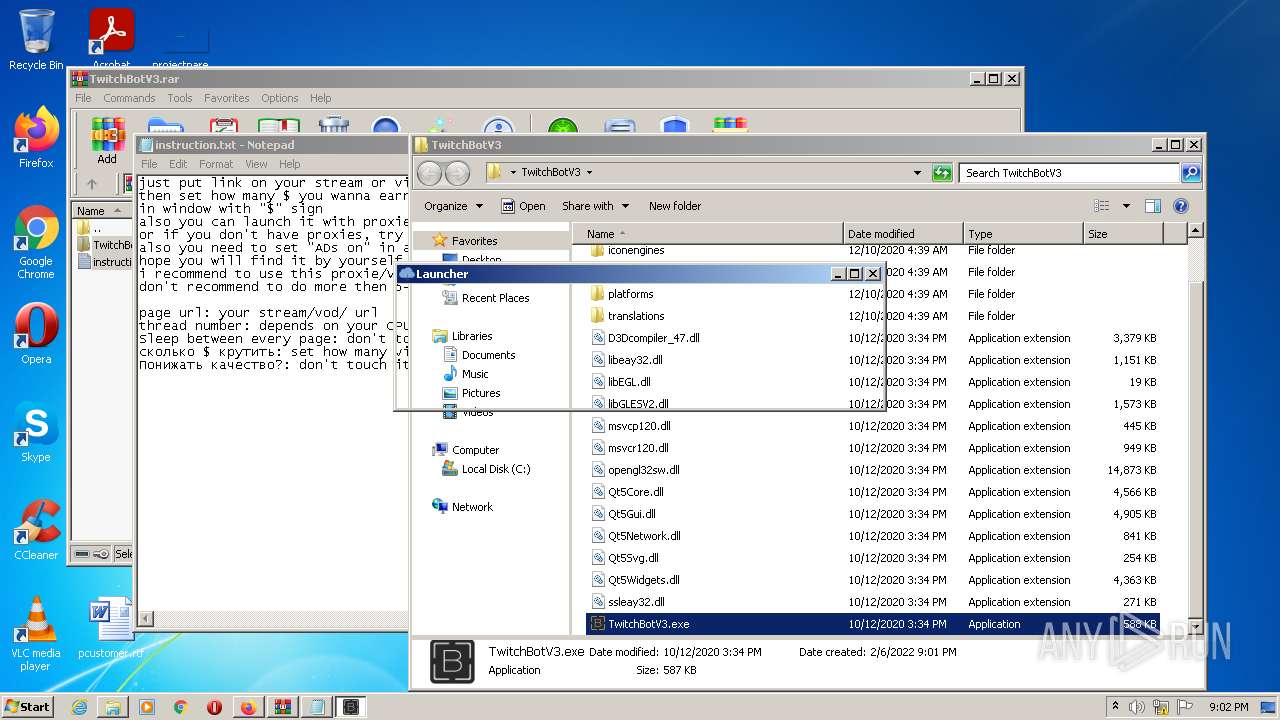Select the ssleay32.dll file
This screenshot has height=720, width=1280.
(x=872, y=602)
